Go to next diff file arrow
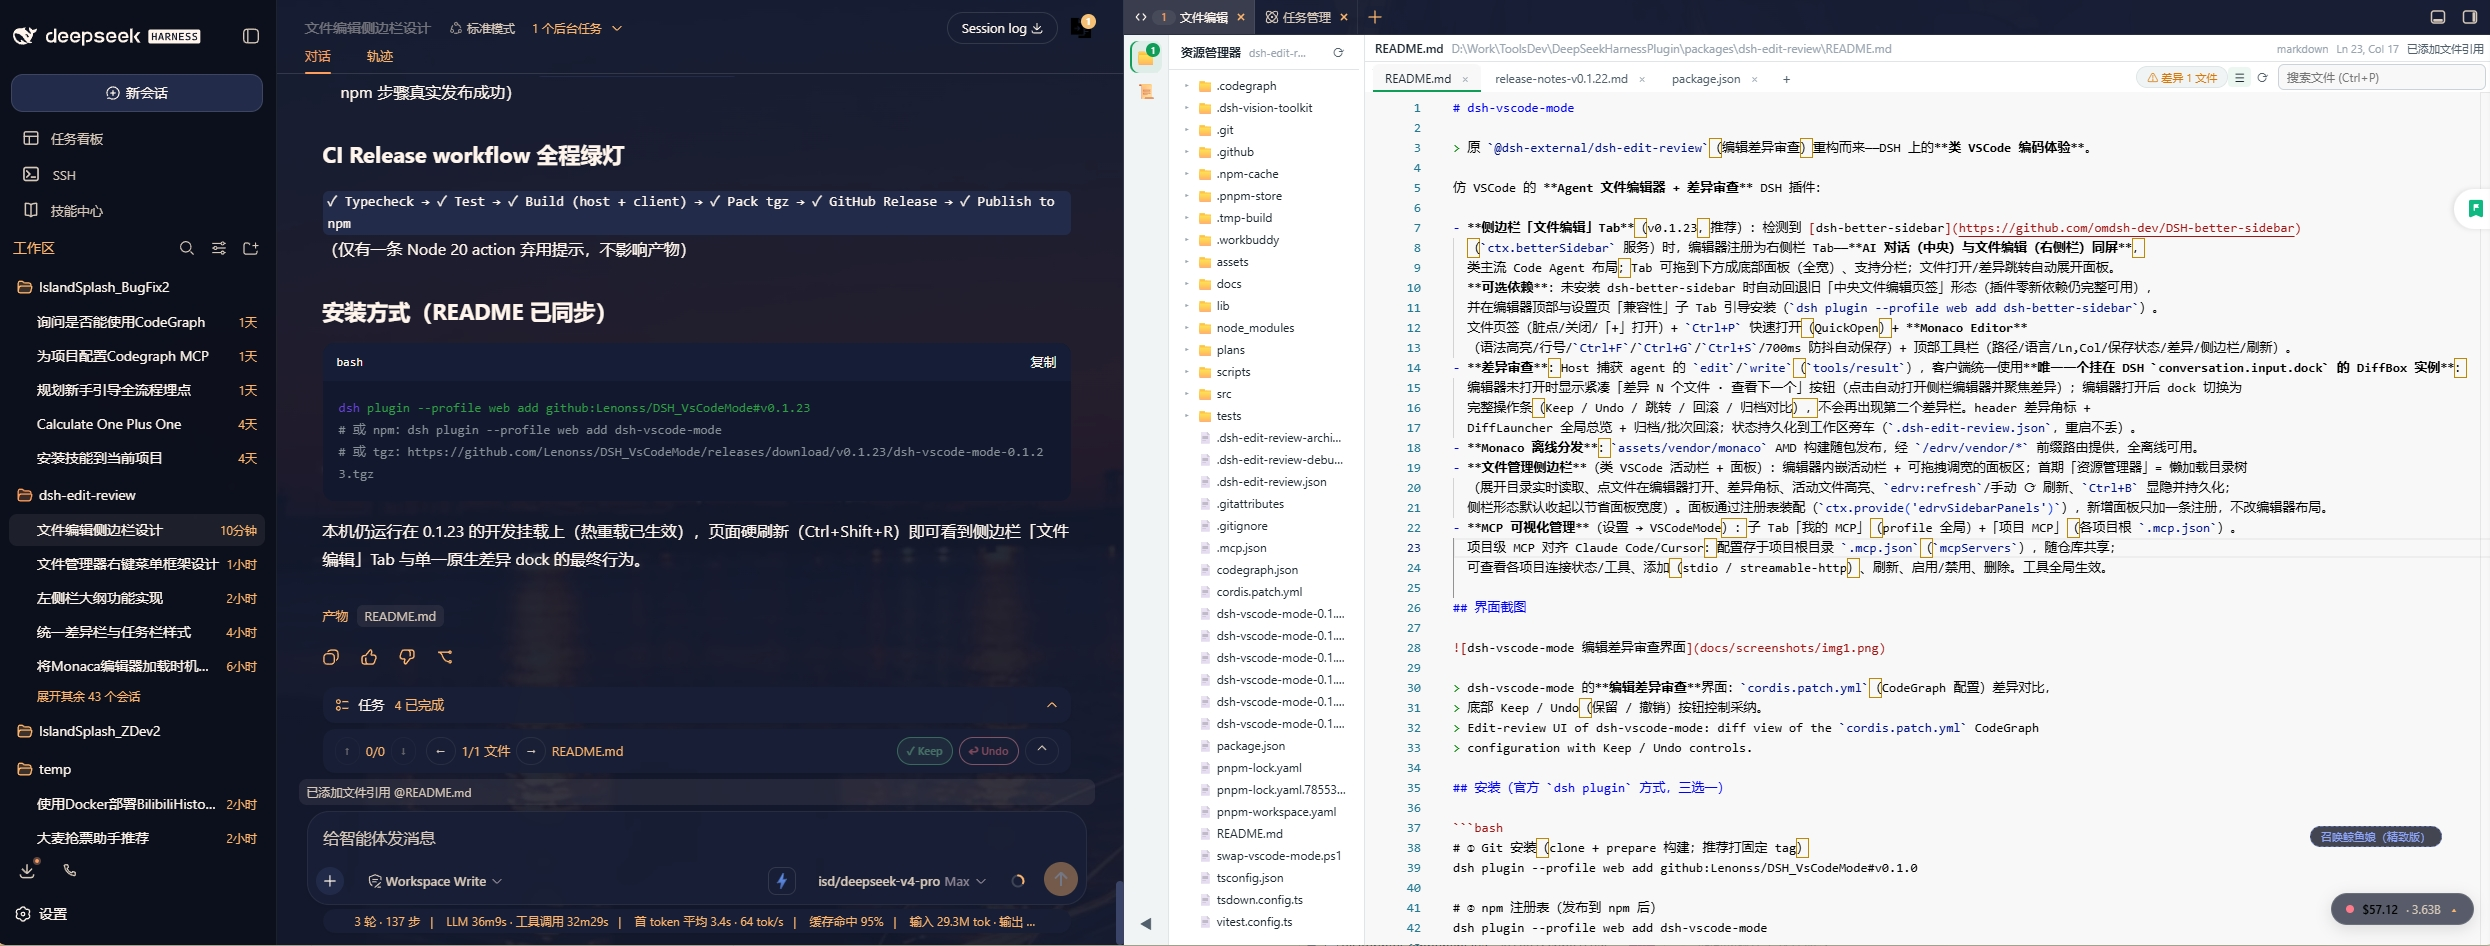 point(531,751)
